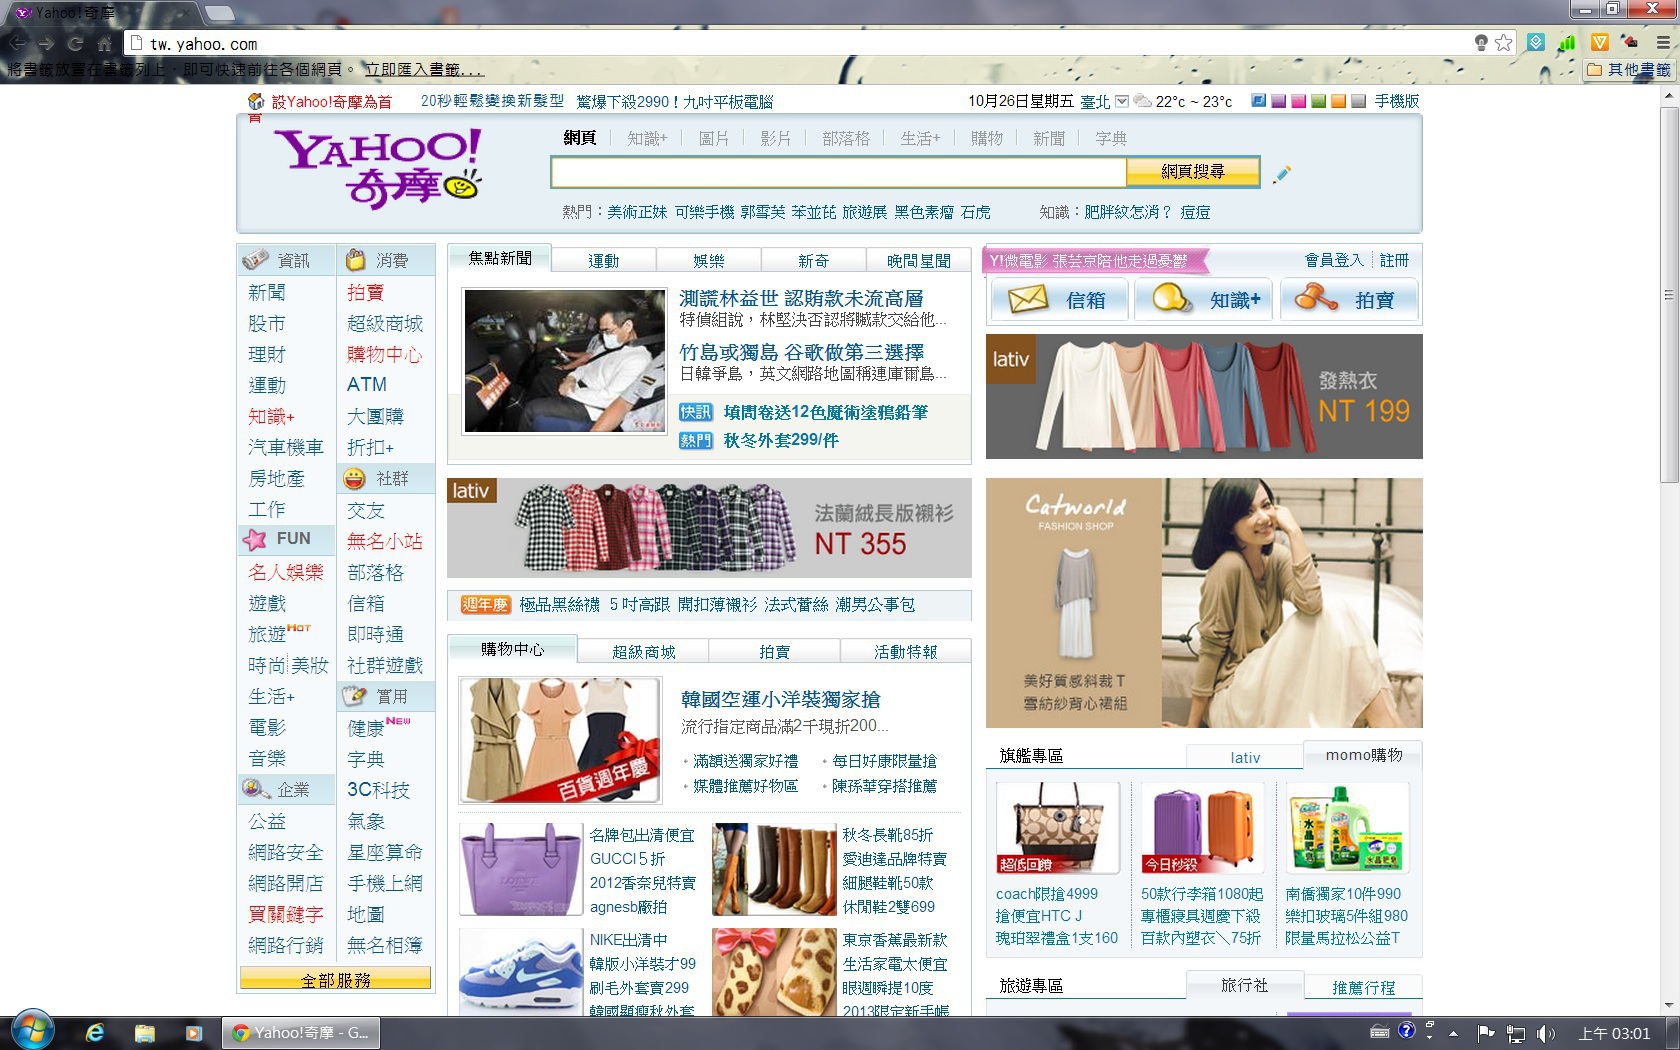This screenshot has height=1050, width=1680.
Task: Open 信箱 mail envelope button
Action: click(x=1059, y=299)
